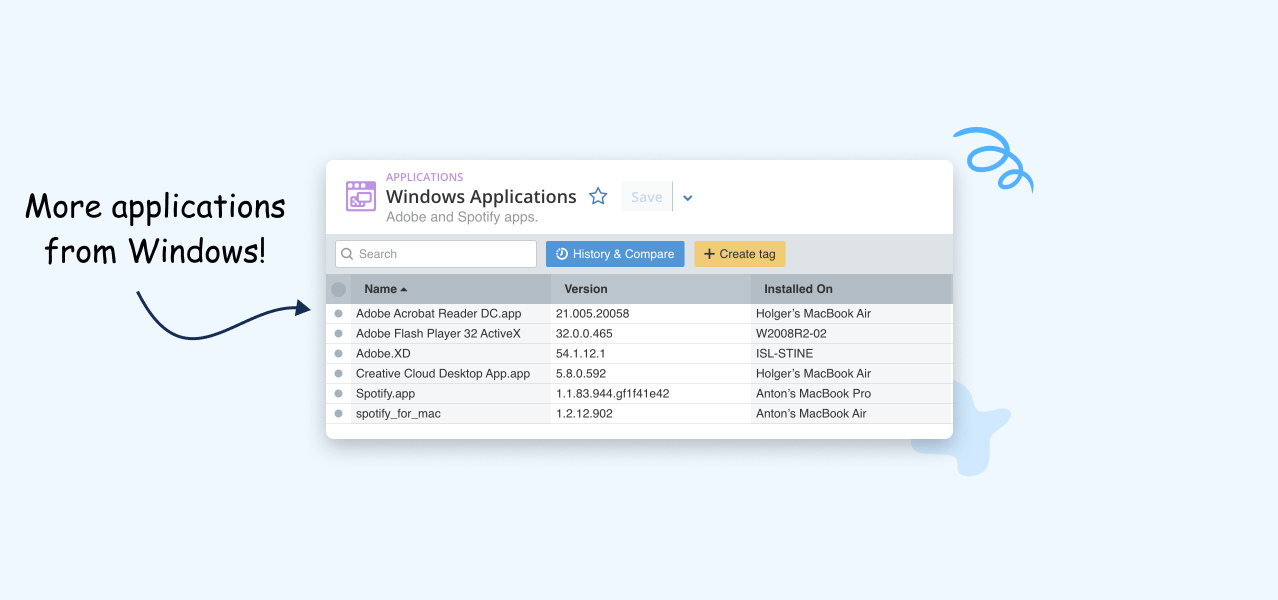Viewport: 1278px width, 600px height.
Task: Sort by the Name column header
Action: tap(451, 289)
